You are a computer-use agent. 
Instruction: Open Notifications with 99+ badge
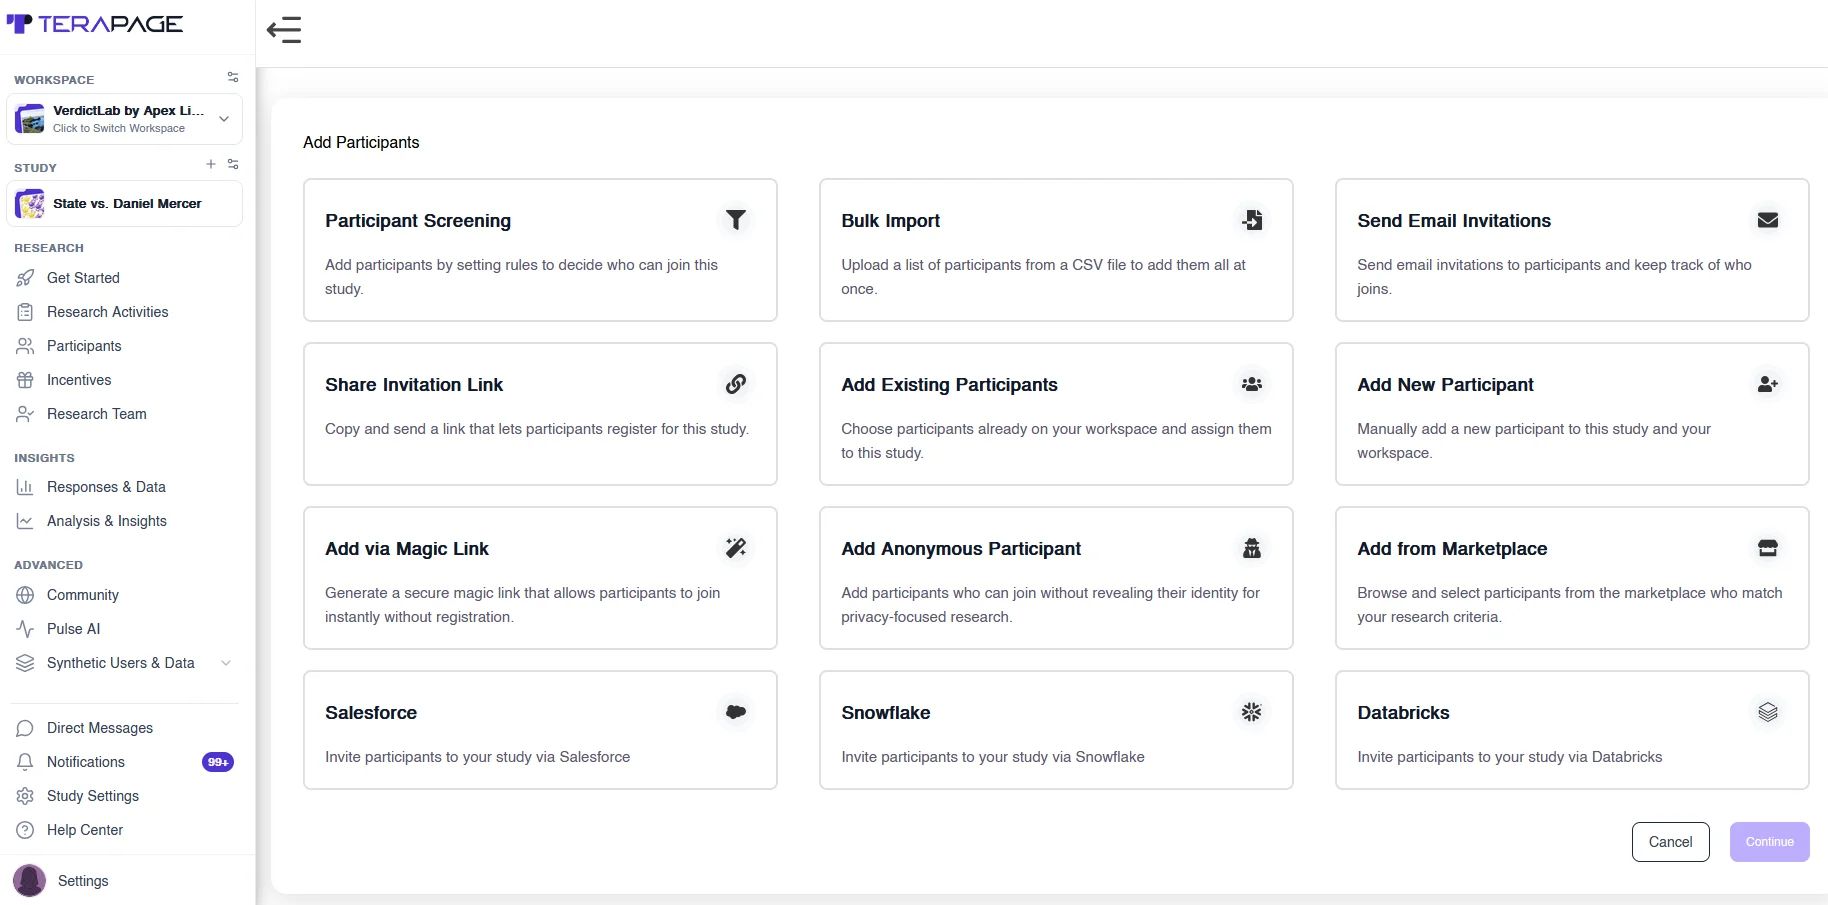pyautogui.click(x=125, y=762)
